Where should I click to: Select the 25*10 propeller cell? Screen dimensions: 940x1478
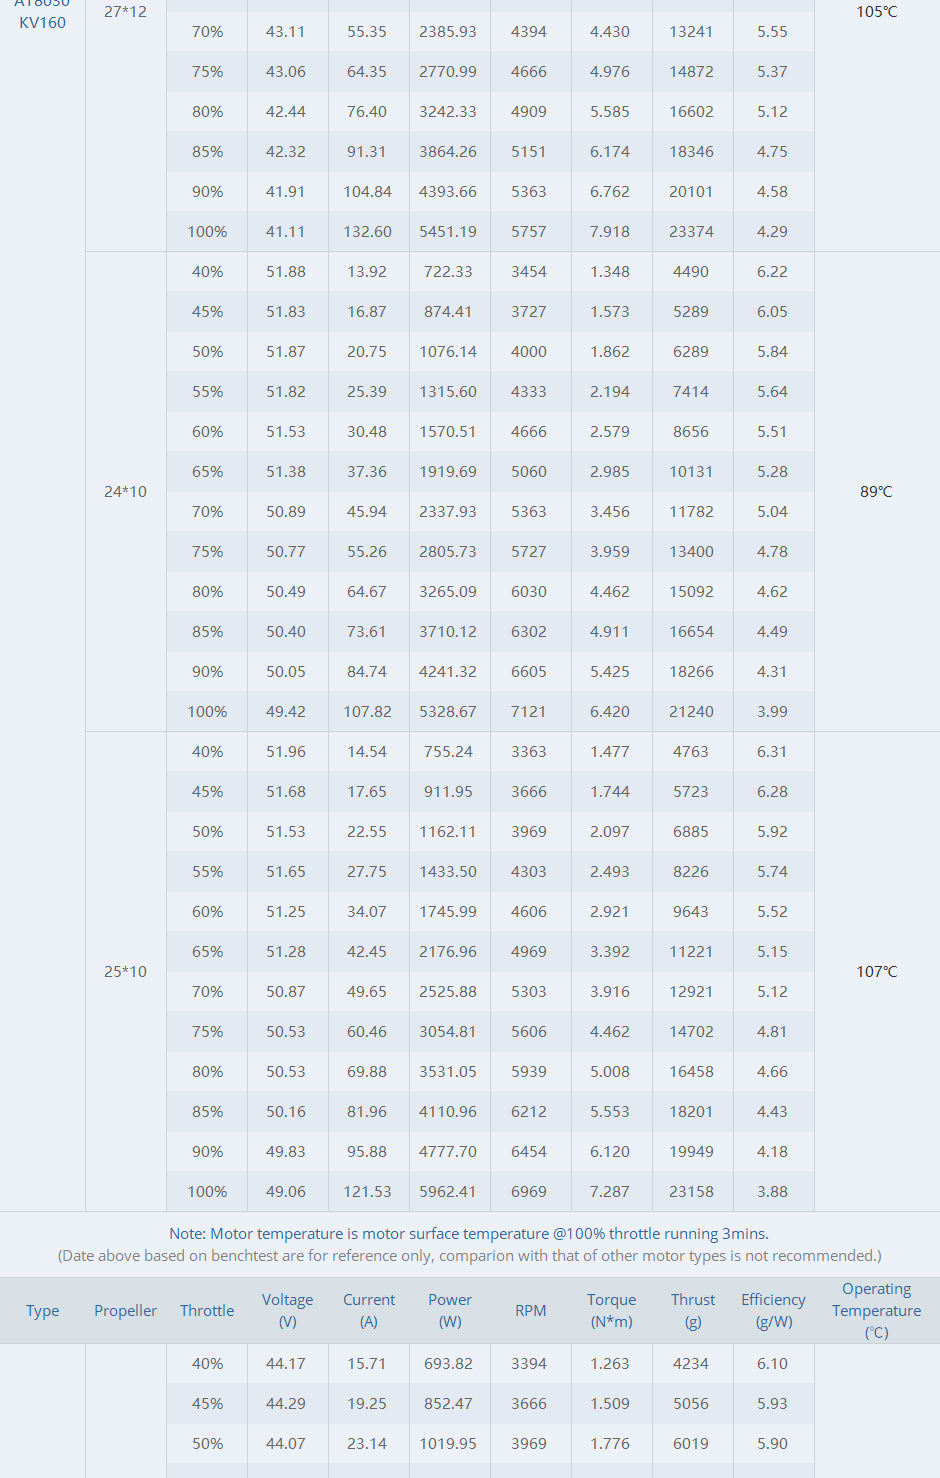pos(125,971)
